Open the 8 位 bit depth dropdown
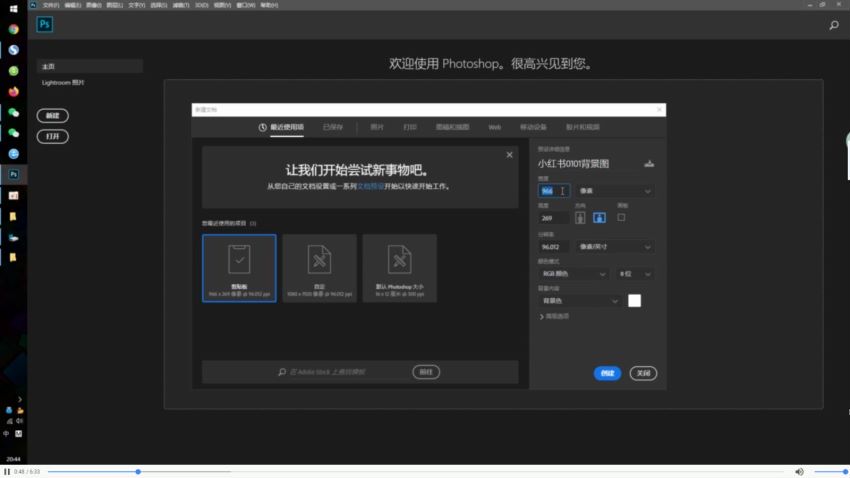This screenshot has height=478, width=850. [x=635, y=274]
